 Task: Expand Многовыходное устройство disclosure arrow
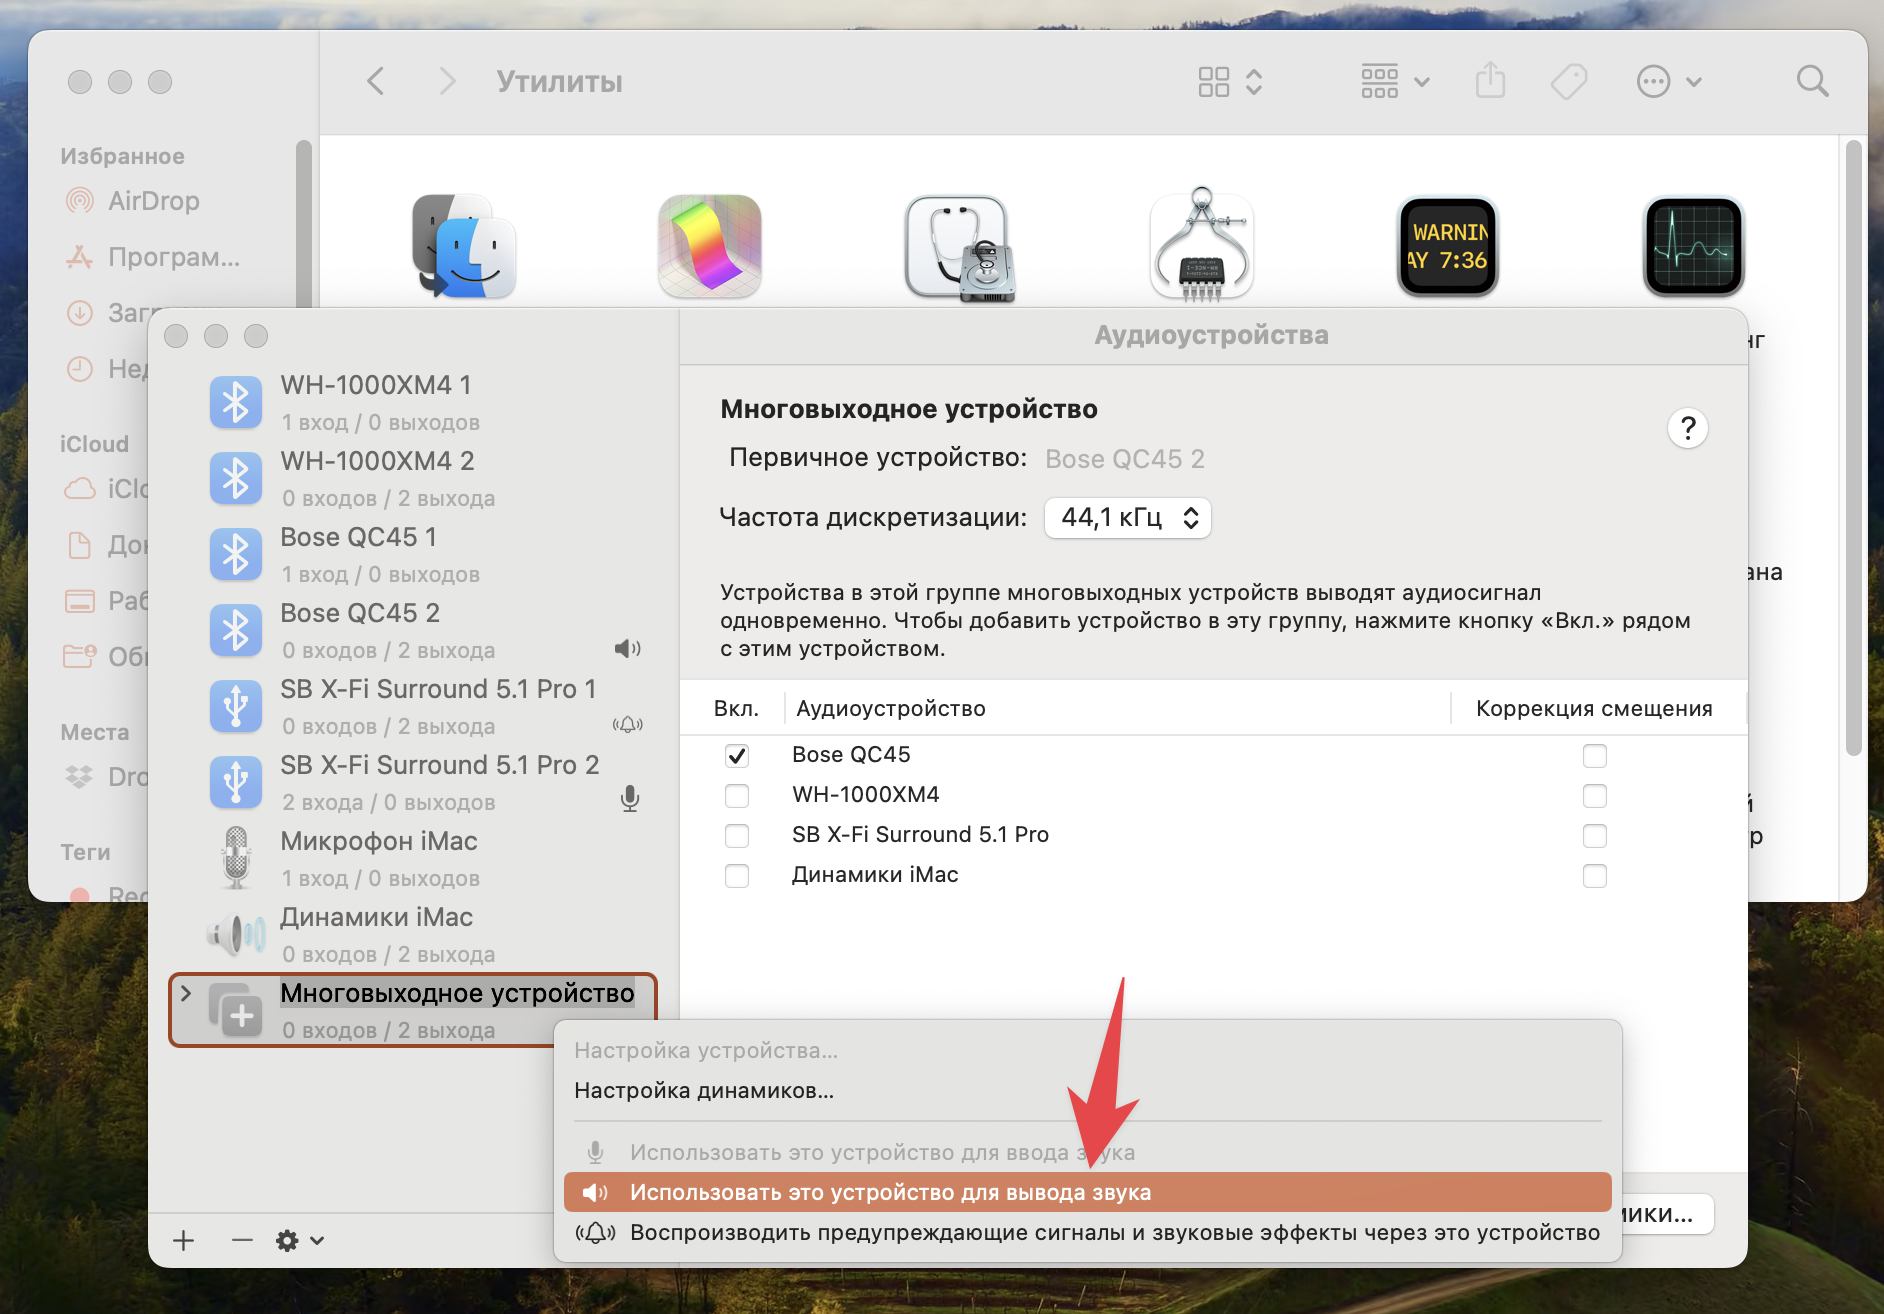[x=186, y=993]
